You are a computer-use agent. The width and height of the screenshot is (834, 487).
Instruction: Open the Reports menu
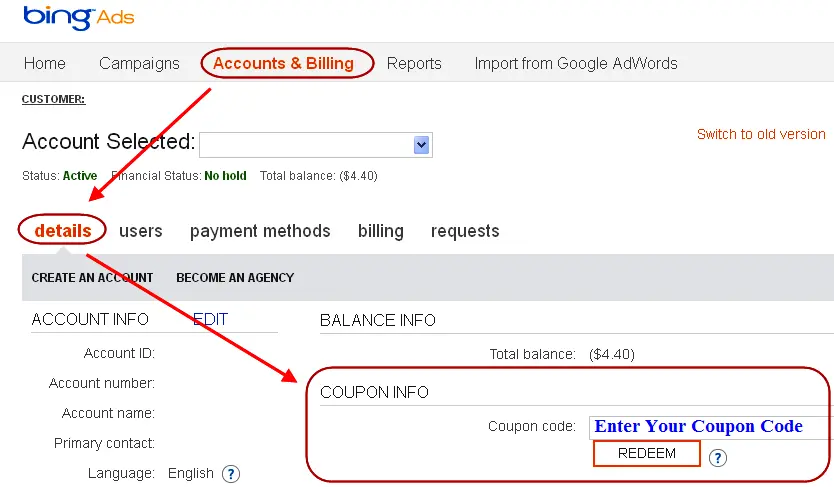pyautogui.click(x=414, y=63)
